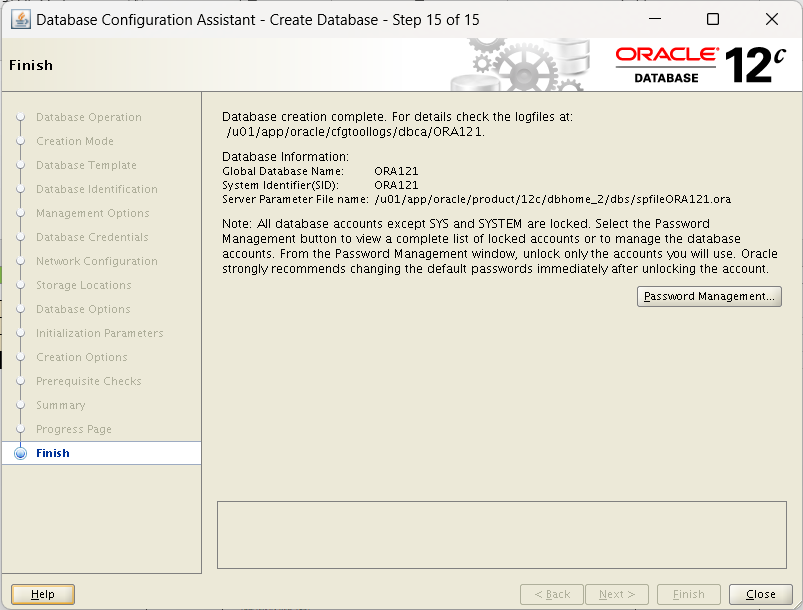Click the empty message text area at bottom
The width and height of the screenshot is (803, 610).
(502, 535)
